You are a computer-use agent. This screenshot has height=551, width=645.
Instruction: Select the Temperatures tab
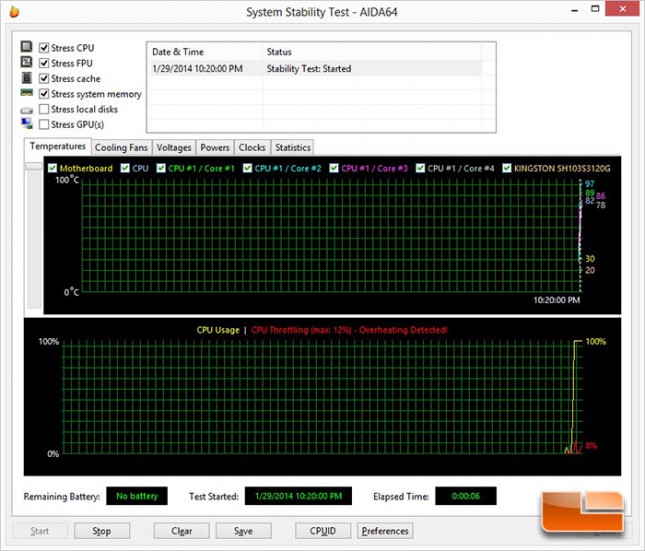(58, 146)
